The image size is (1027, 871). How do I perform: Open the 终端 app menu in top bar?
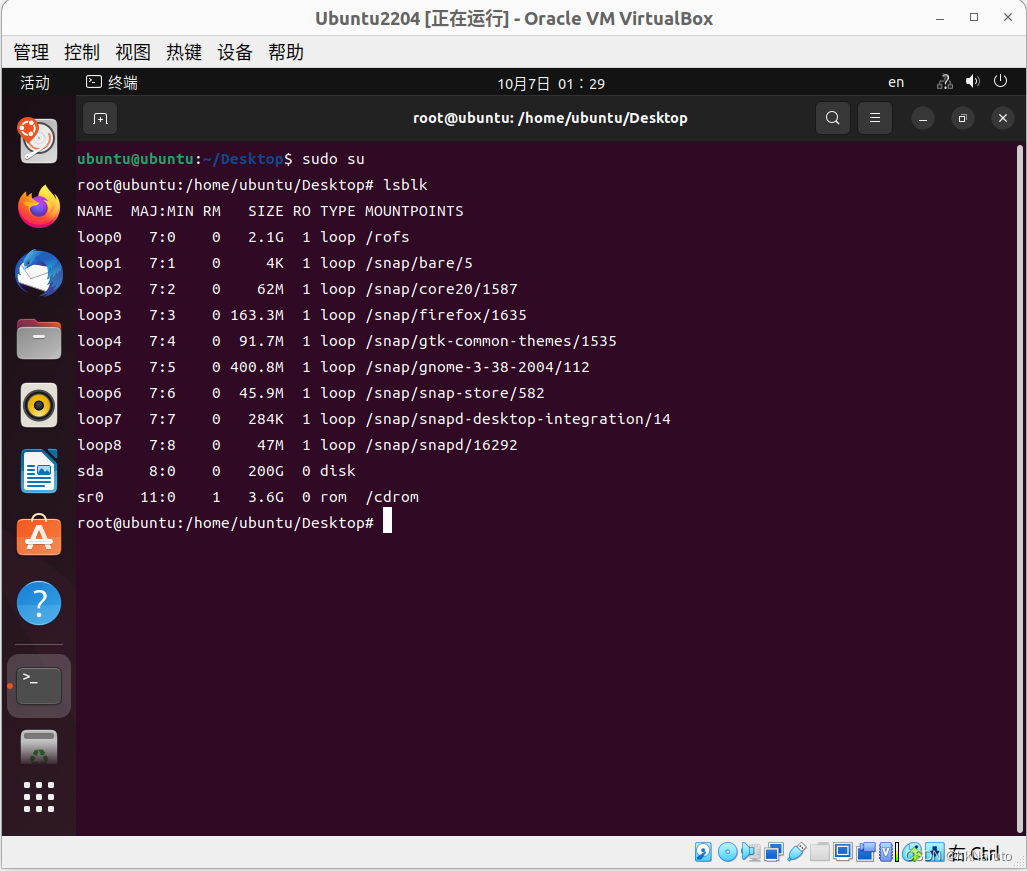click(112, 83)
